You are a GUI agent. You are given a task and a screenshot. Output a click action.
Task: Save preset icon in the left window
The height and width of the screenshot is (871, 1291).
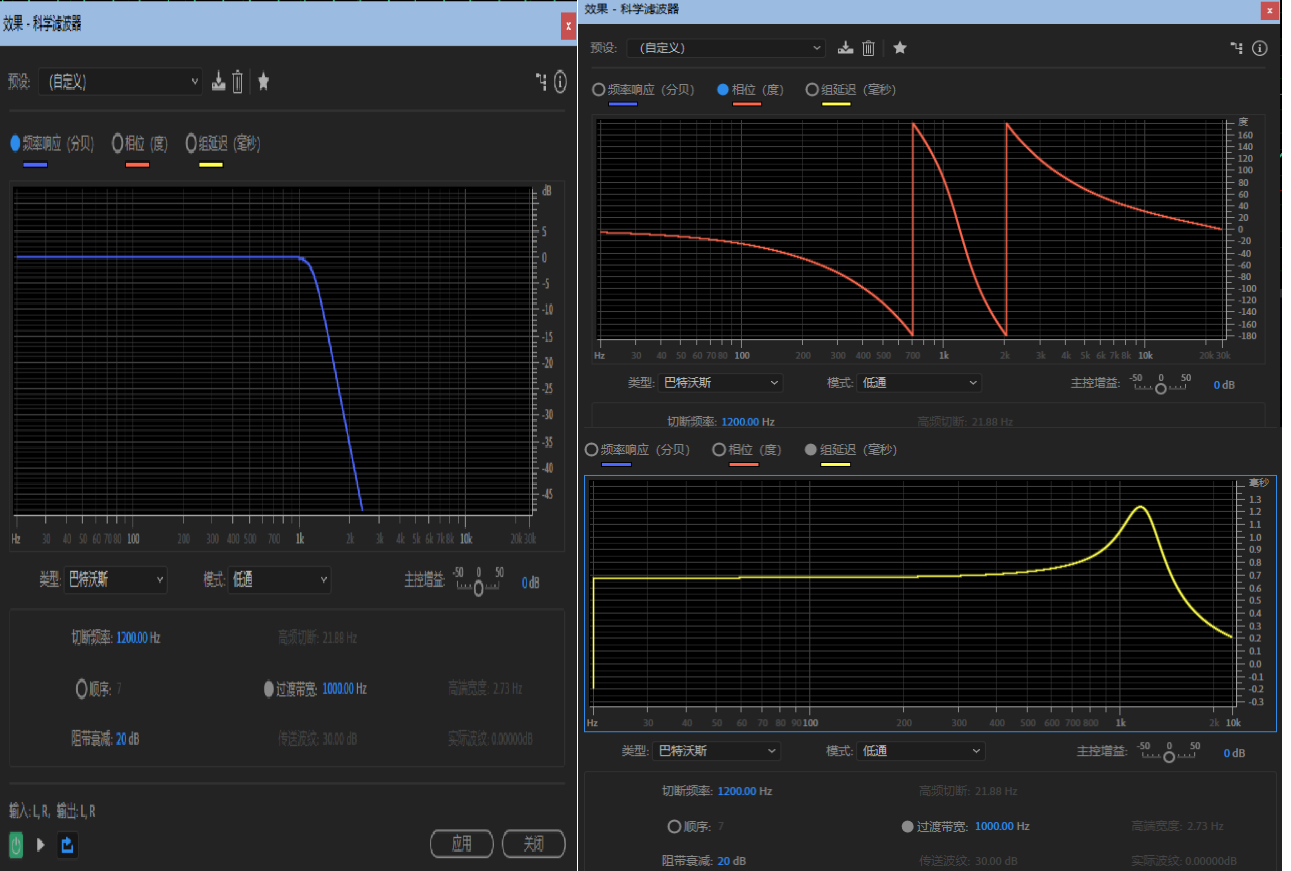219,82
